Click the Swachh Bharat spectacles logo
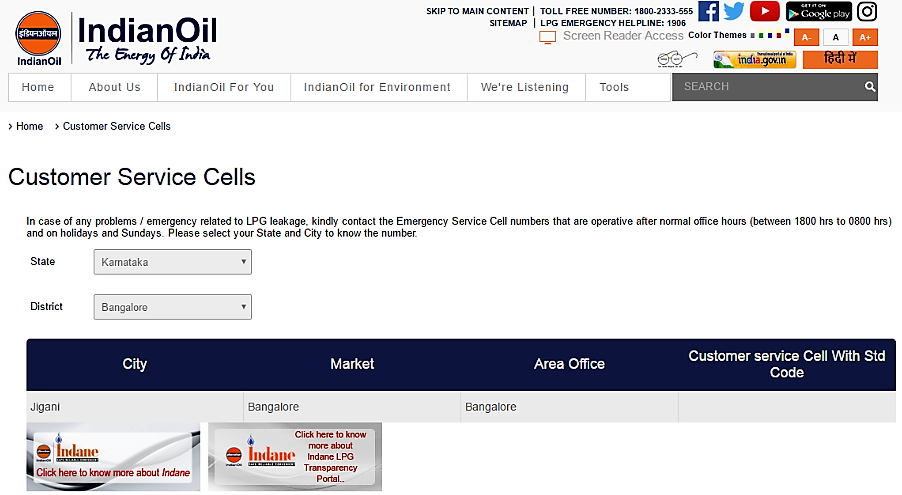The width and height of the screenshot is (902, 495). 677,59
